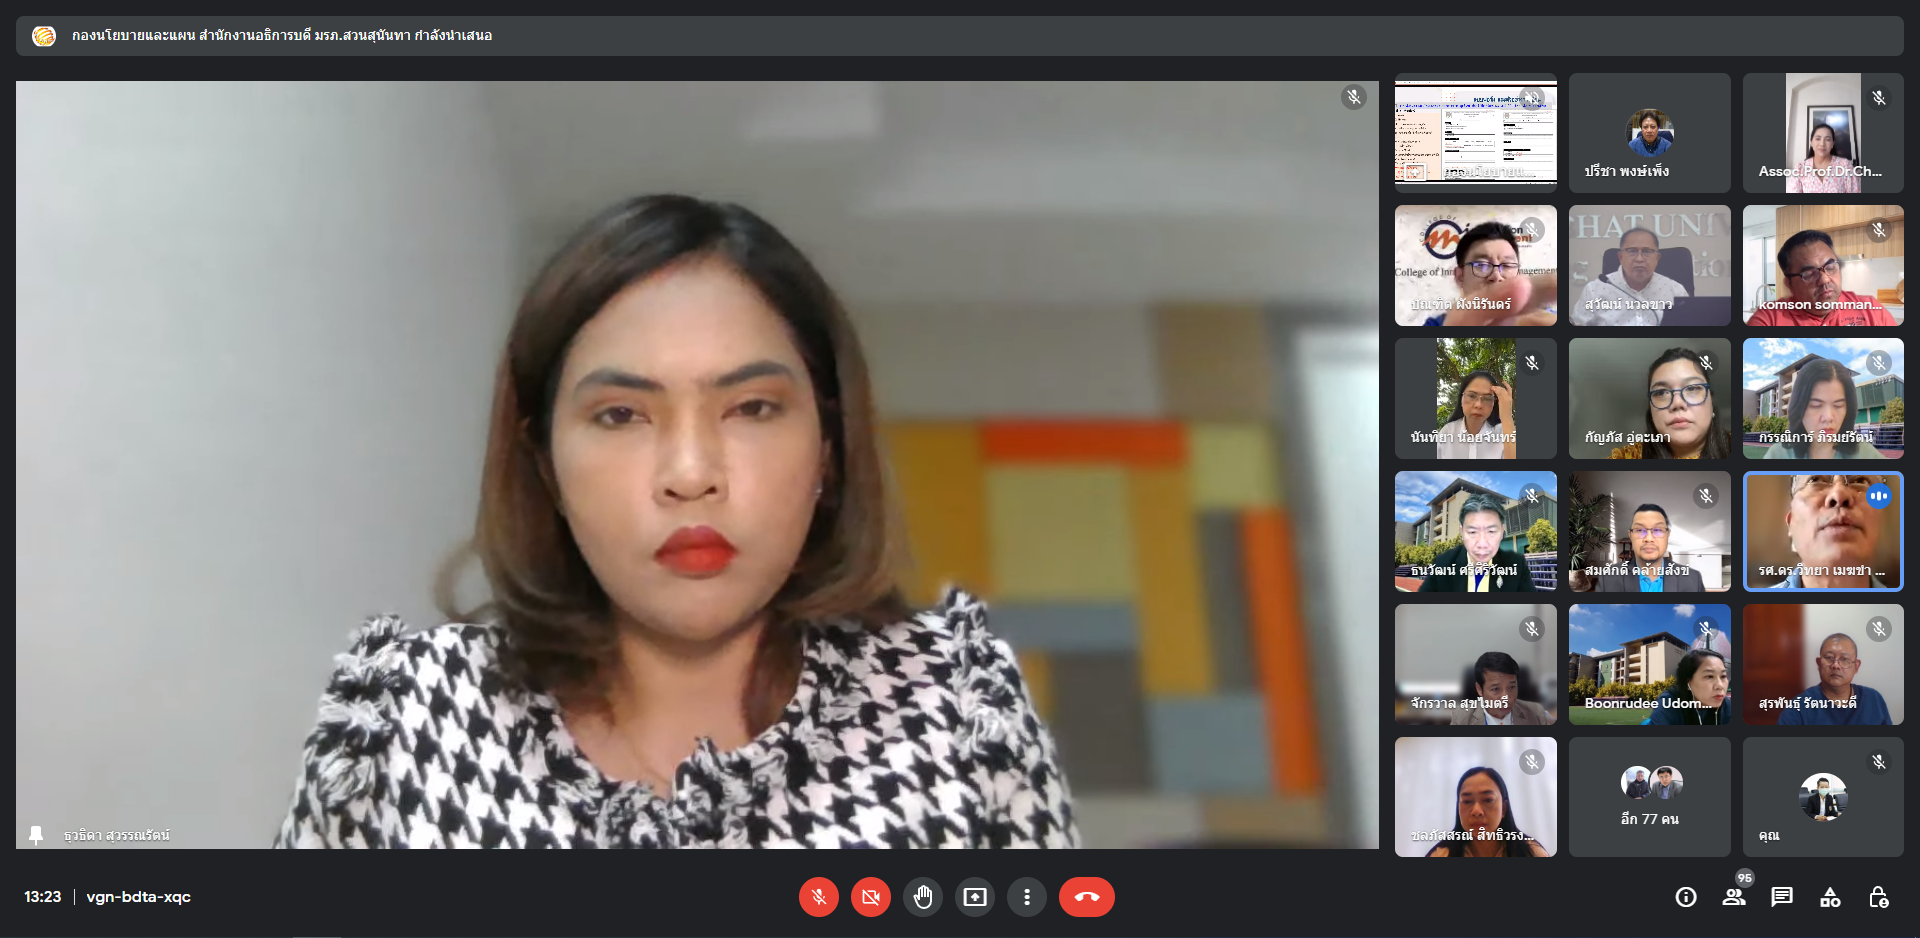Open the meeting details info icon
This screenshot has width=1920, height=938.
(x=1686, y=897)
